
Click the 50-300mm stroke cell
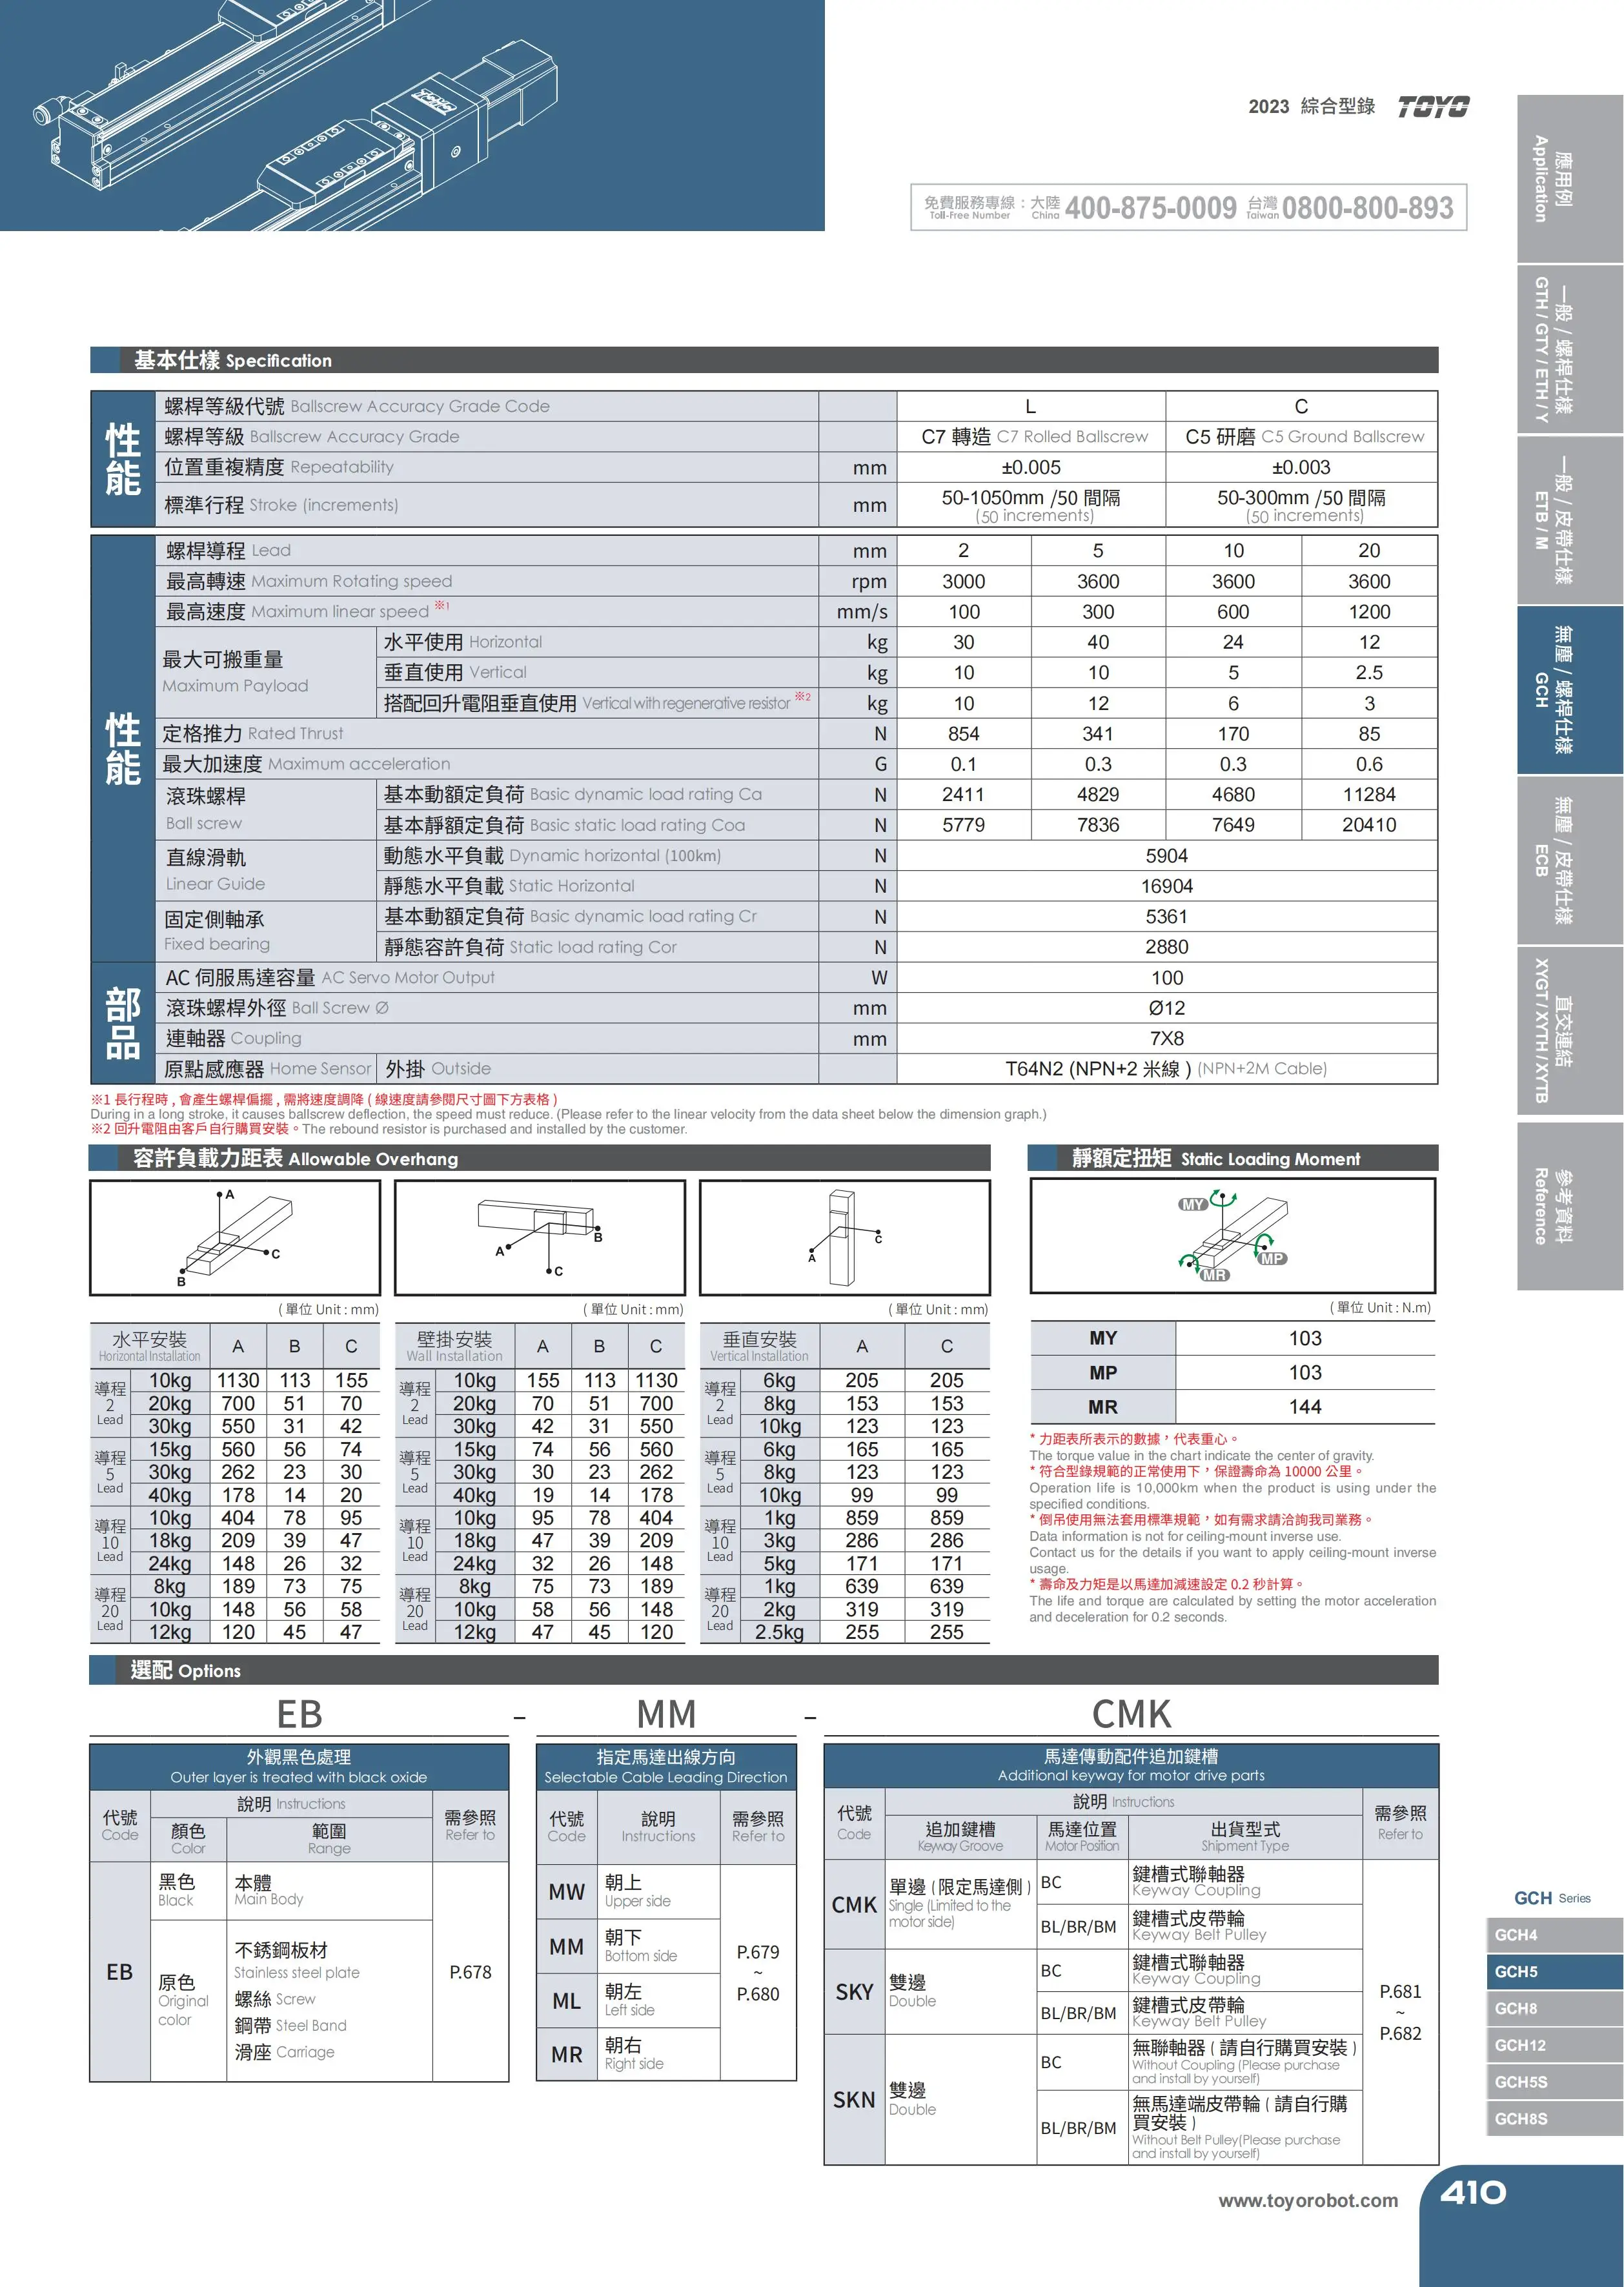[1302, 505]
